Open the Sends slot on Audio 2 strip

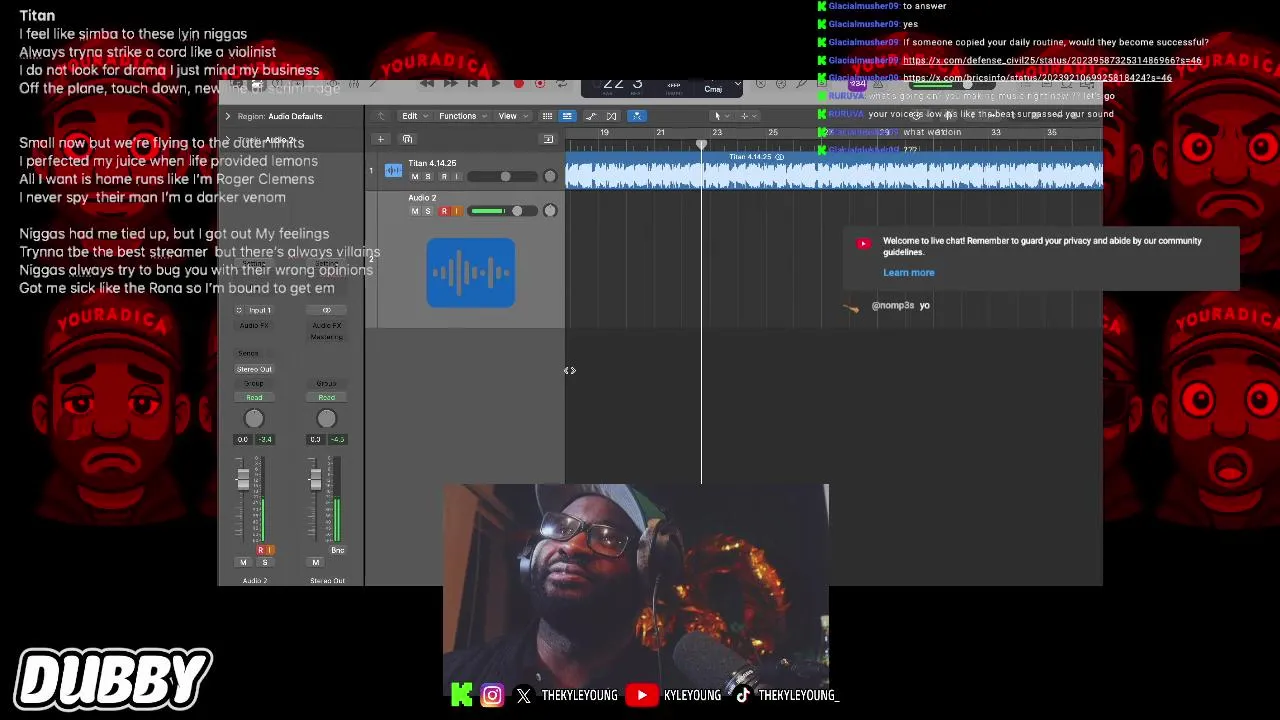[249, 353]
